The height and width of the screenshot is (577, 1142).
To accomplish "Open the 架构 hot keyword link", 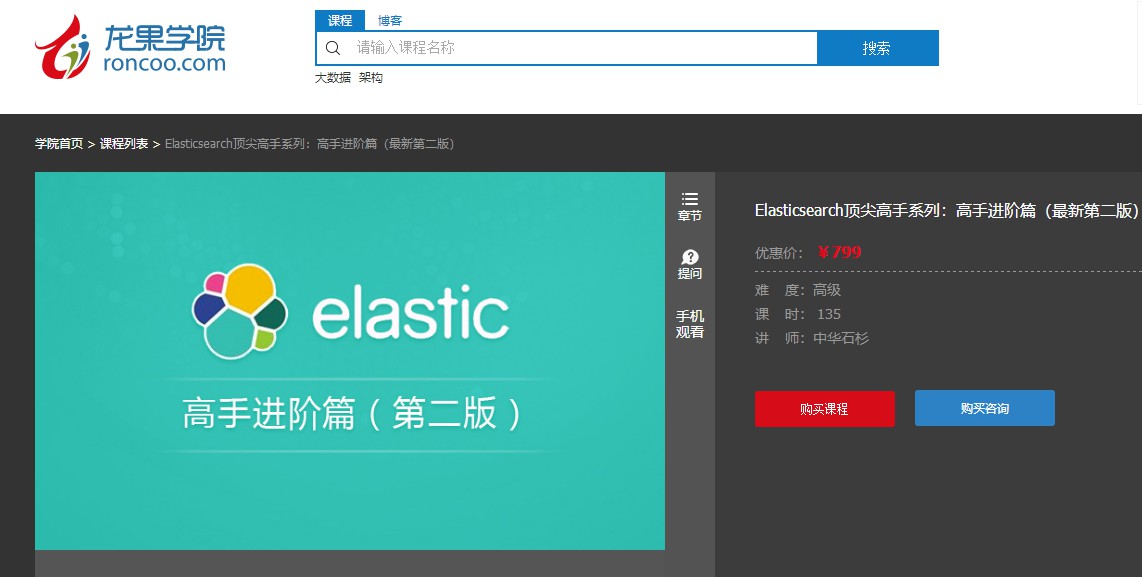I will click(x=371, y=78).
